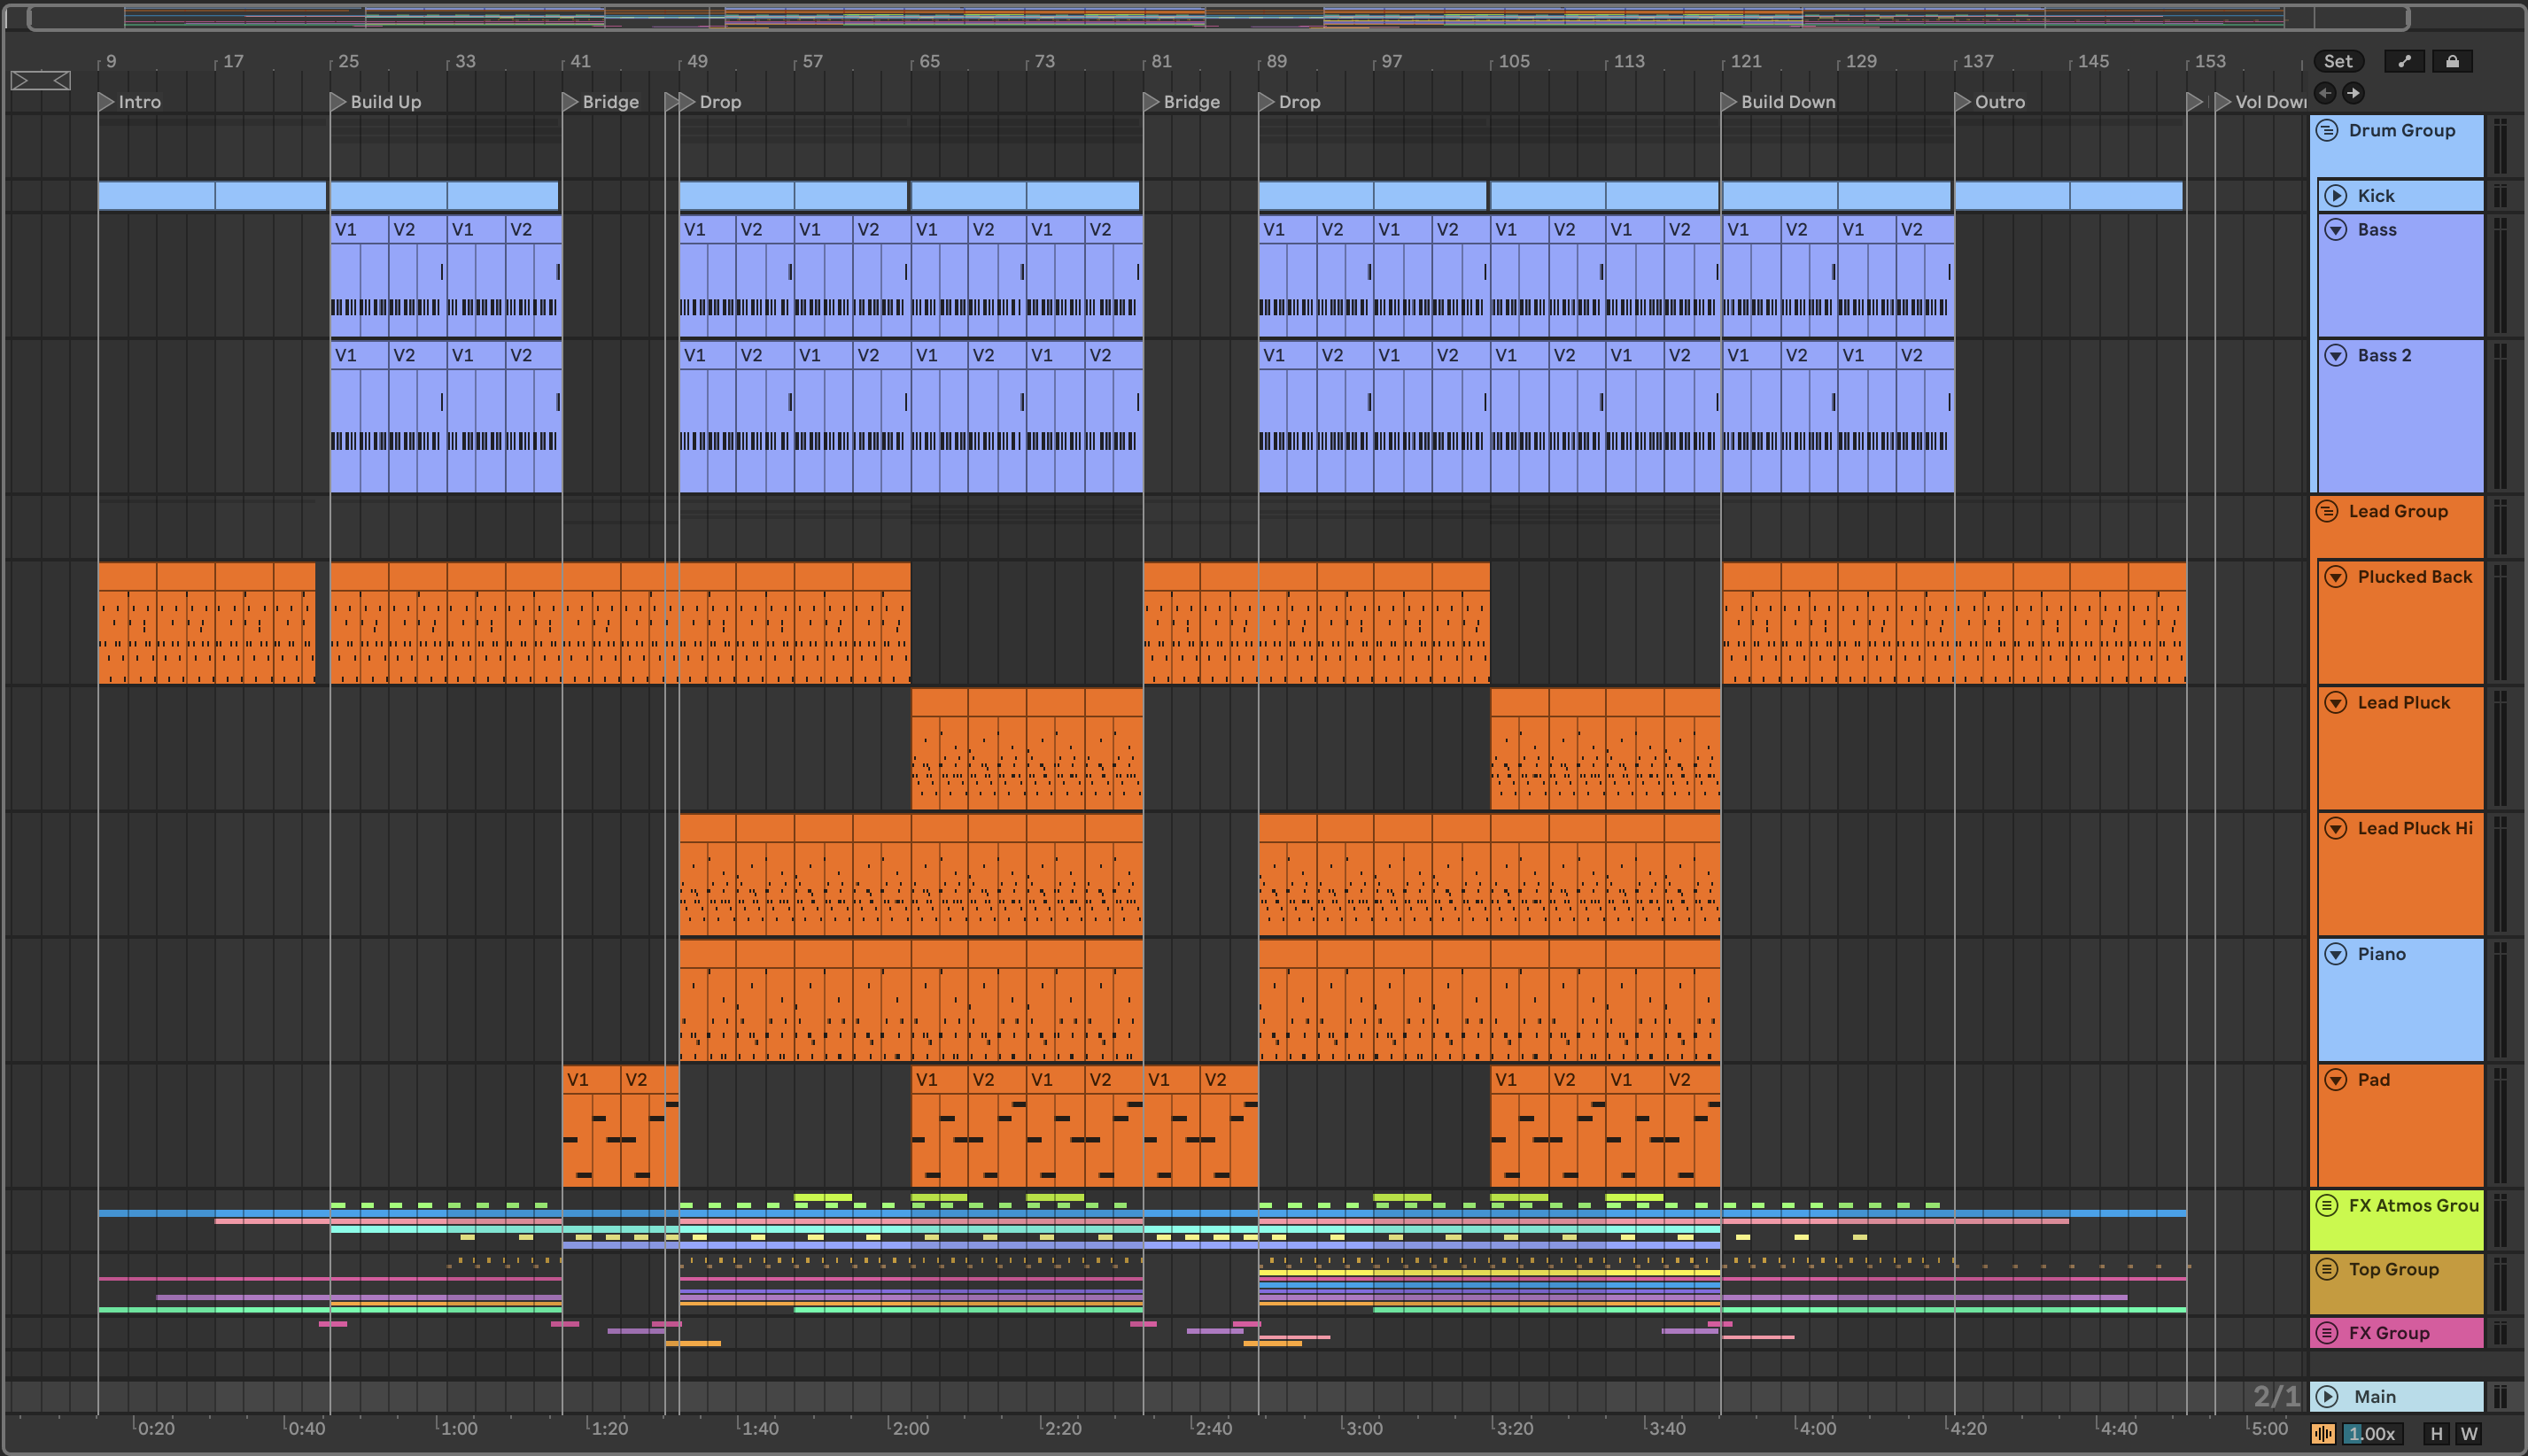Image resolution: width=2528 pixels, height=1456 pixels.
Task: Toggle the automation mode button
Action: tap(2404, 61)
